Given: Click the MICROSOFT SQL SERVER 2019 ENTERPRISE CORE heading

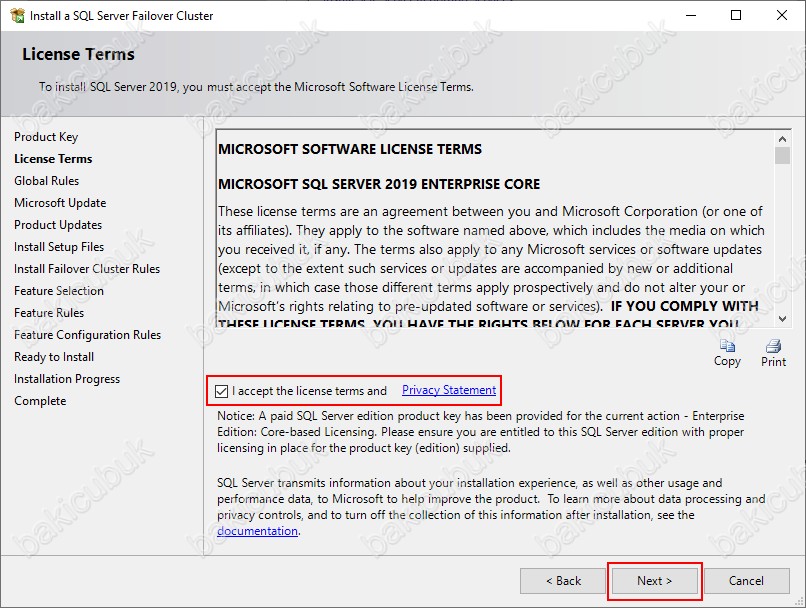Looking at the screenshot, I should coord(379,184).
